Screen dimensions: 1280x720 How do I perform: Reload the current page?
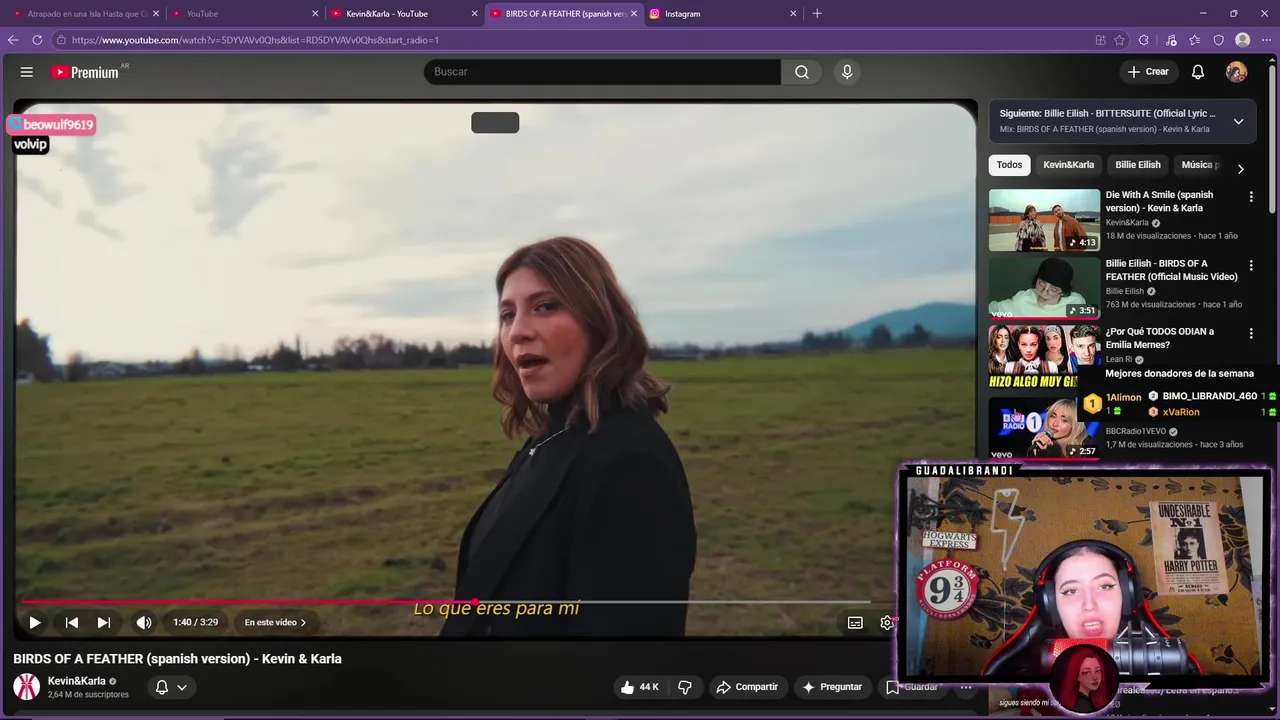[x=37, y=40]
